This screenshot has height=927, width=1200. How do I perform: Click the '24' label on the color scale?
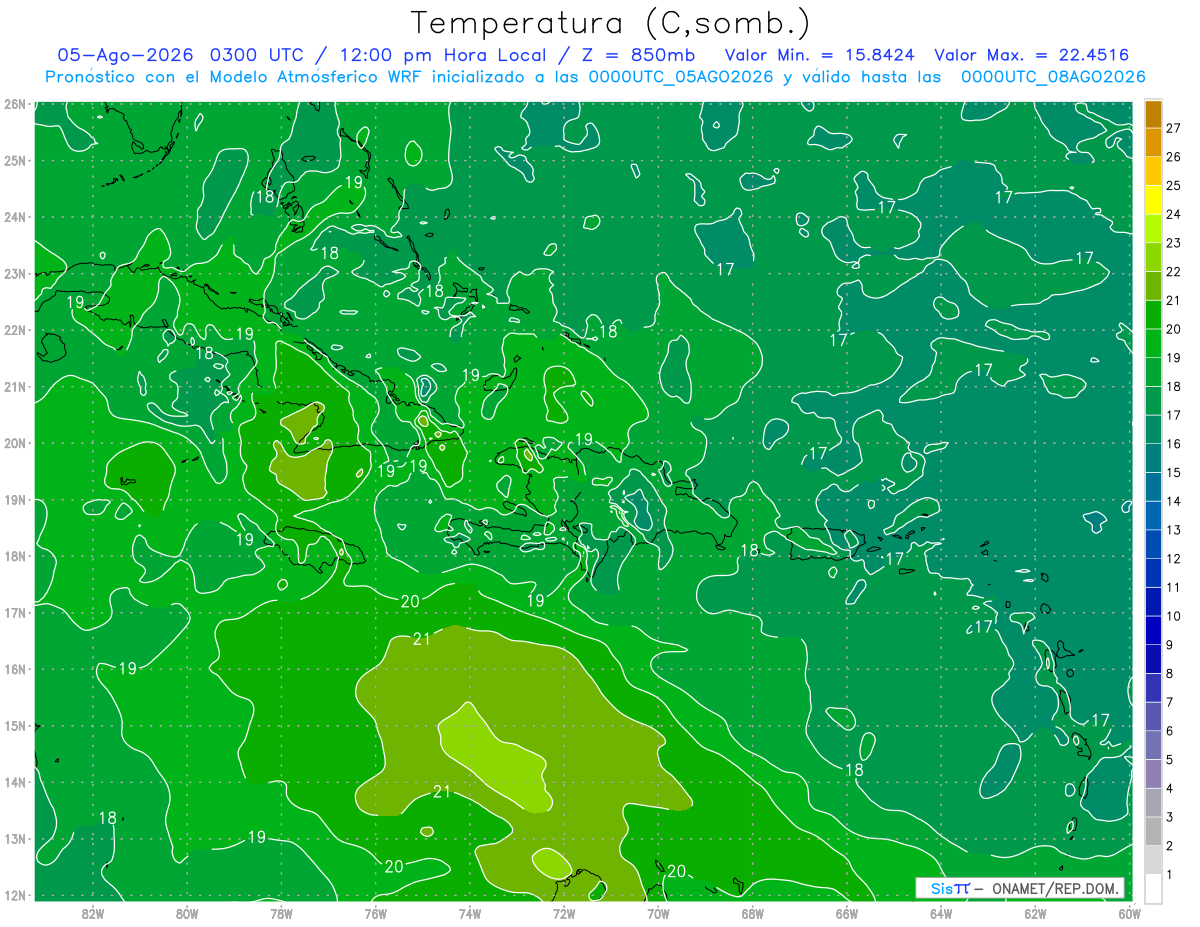tap(1174, 214)
